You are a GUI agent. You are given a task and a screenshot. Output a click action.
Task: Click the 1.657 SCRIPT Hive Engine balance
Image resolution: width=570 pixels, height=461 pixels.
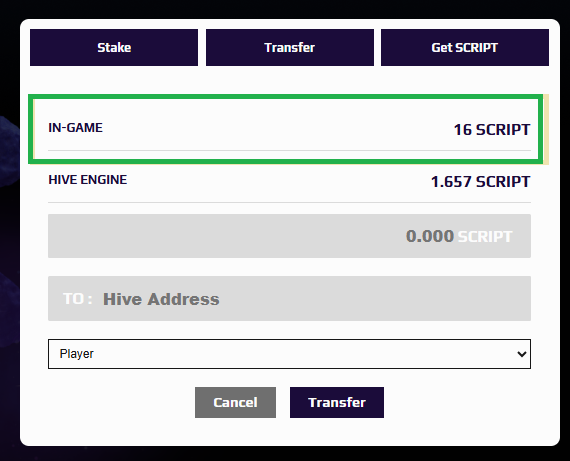pyautogui.click(x=480, y=181)
